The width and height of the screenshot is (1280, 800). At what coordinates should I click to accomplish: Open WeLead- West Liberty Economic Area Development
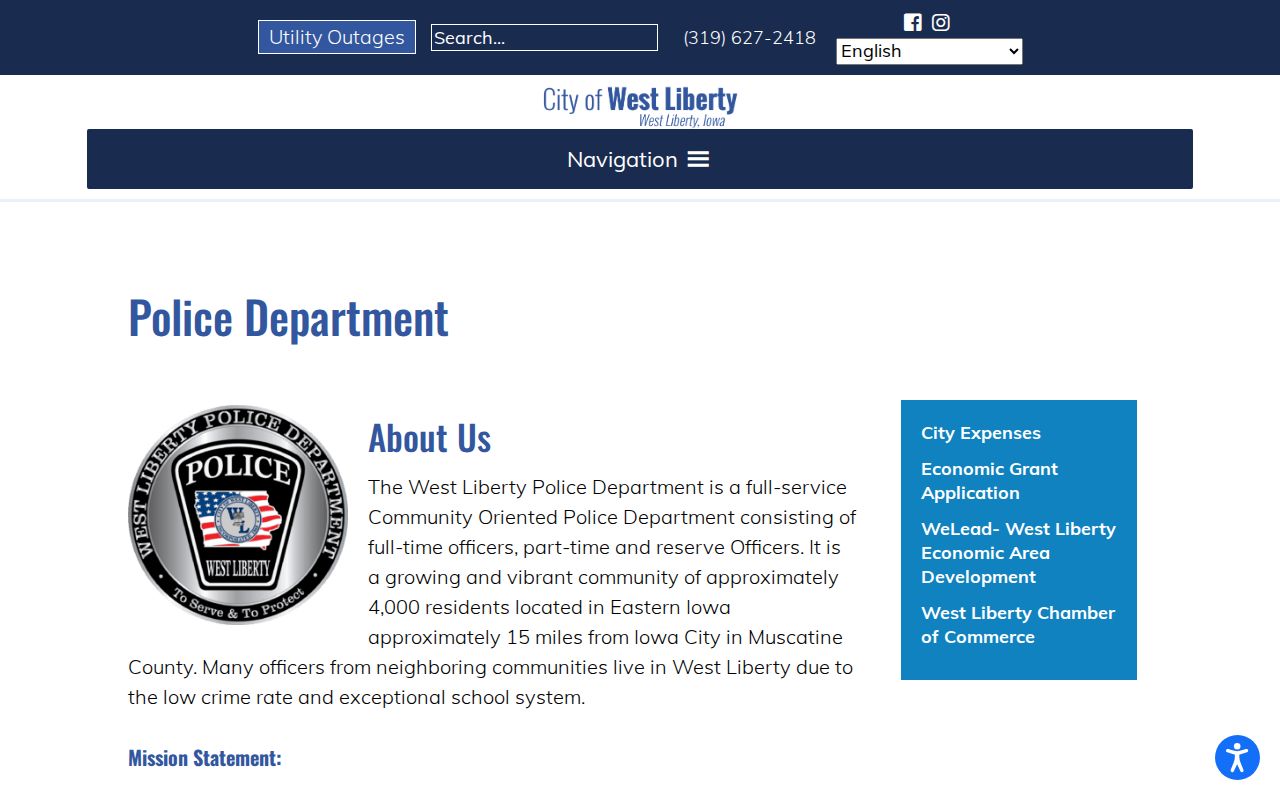click(1018, 553)
